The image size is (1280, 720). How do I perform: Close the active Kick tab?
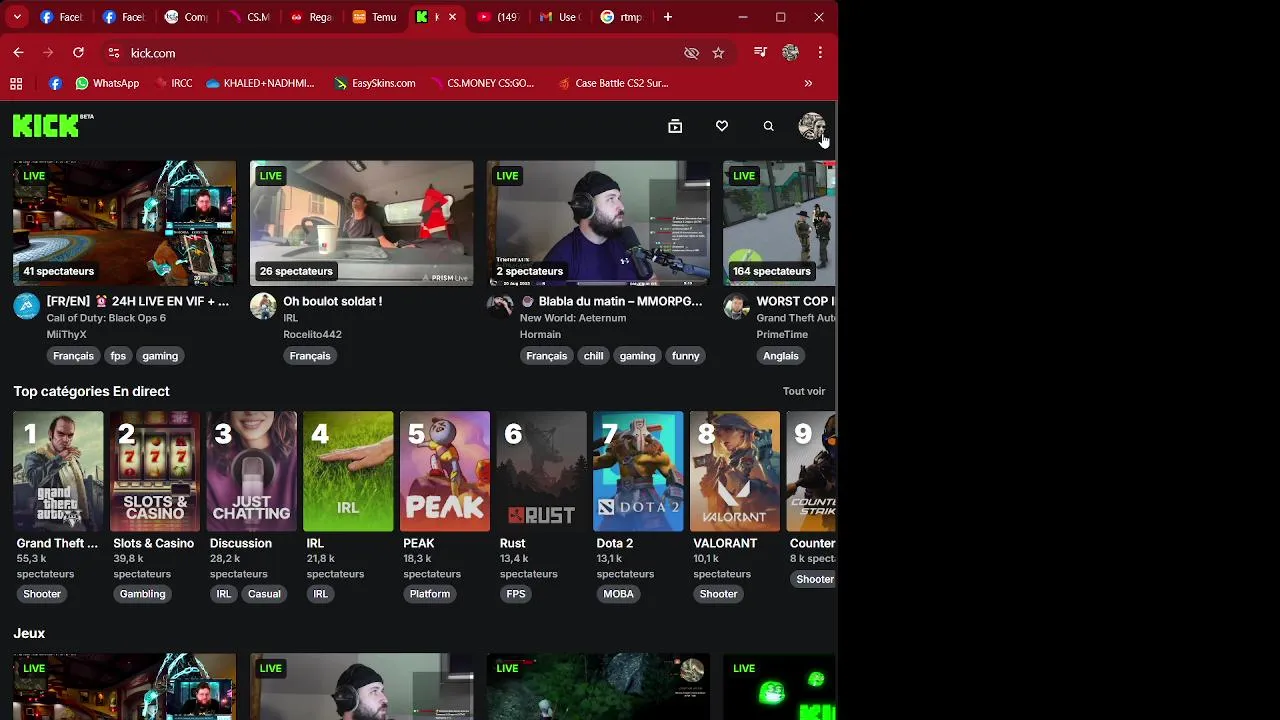coord(452,17)
